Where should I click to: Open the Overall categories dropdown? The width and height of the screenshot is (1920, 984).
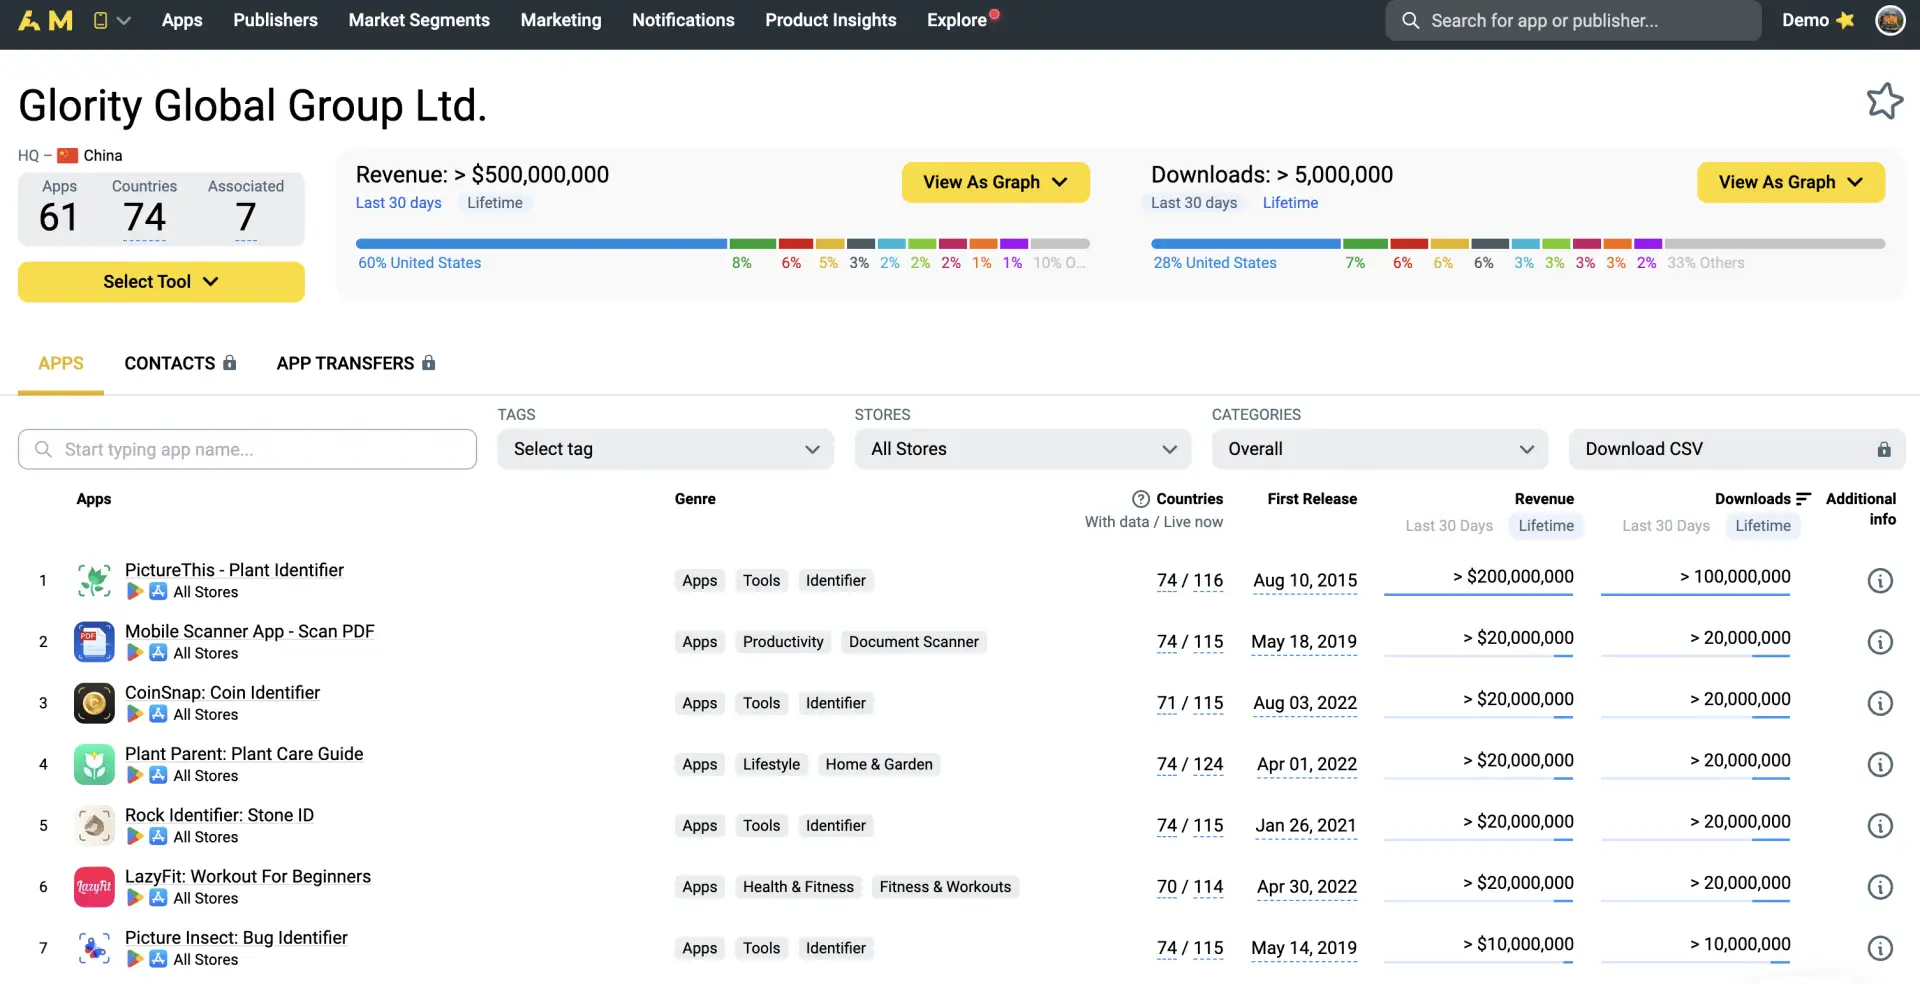click(1380, 450)
